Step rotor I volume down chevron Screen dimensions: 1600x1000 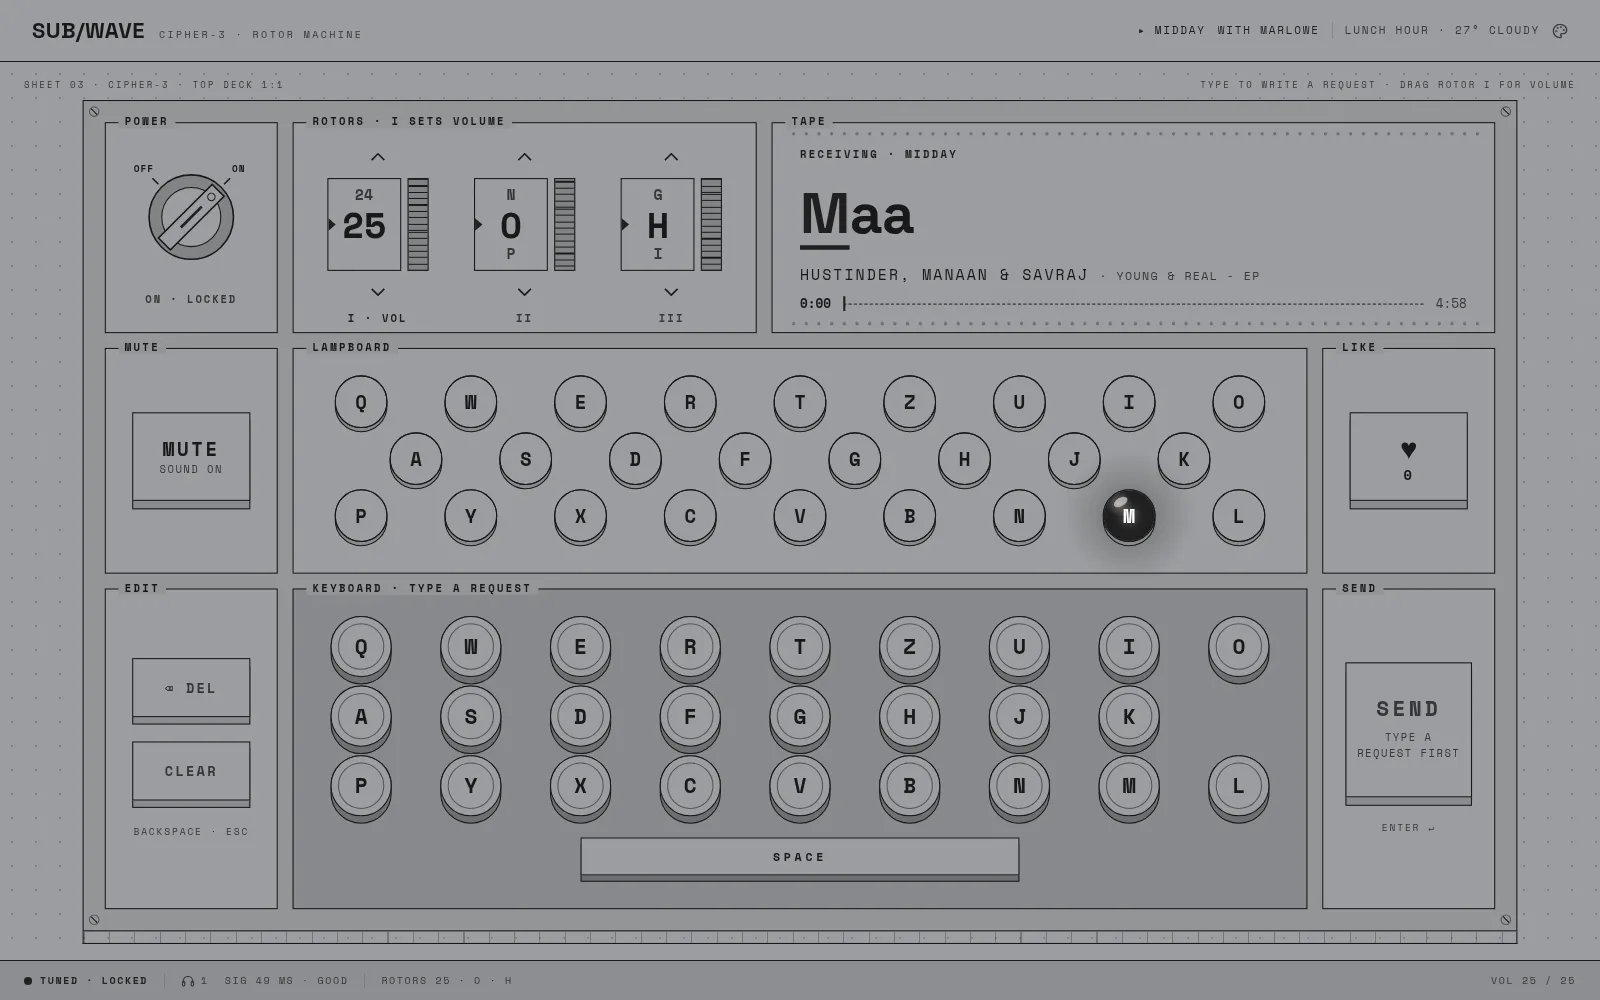pos(378,292)
